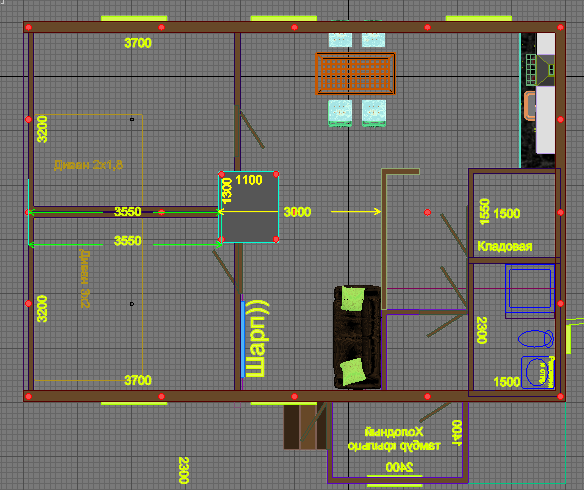Click the "1500" label at bathroom bottom
The height and width of the screenshot is (490, 584).
(507, 382)
